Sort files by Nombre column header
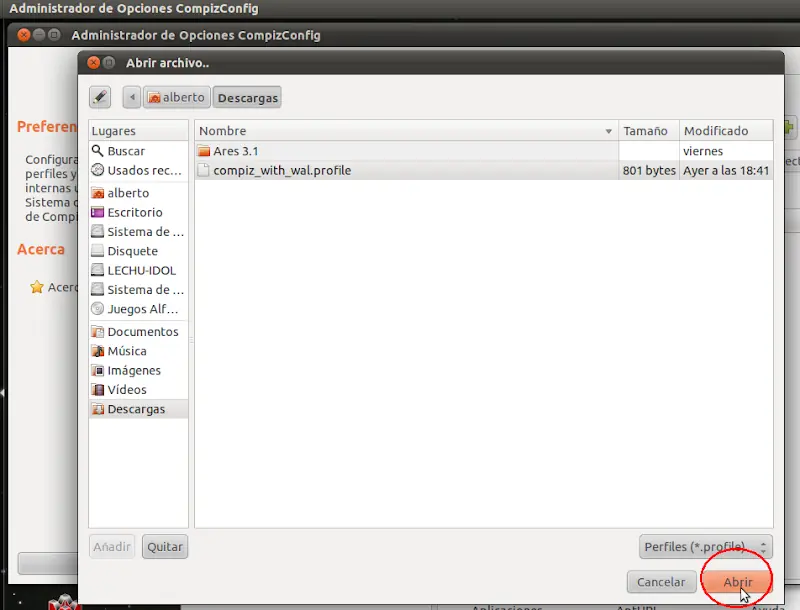 406,131
